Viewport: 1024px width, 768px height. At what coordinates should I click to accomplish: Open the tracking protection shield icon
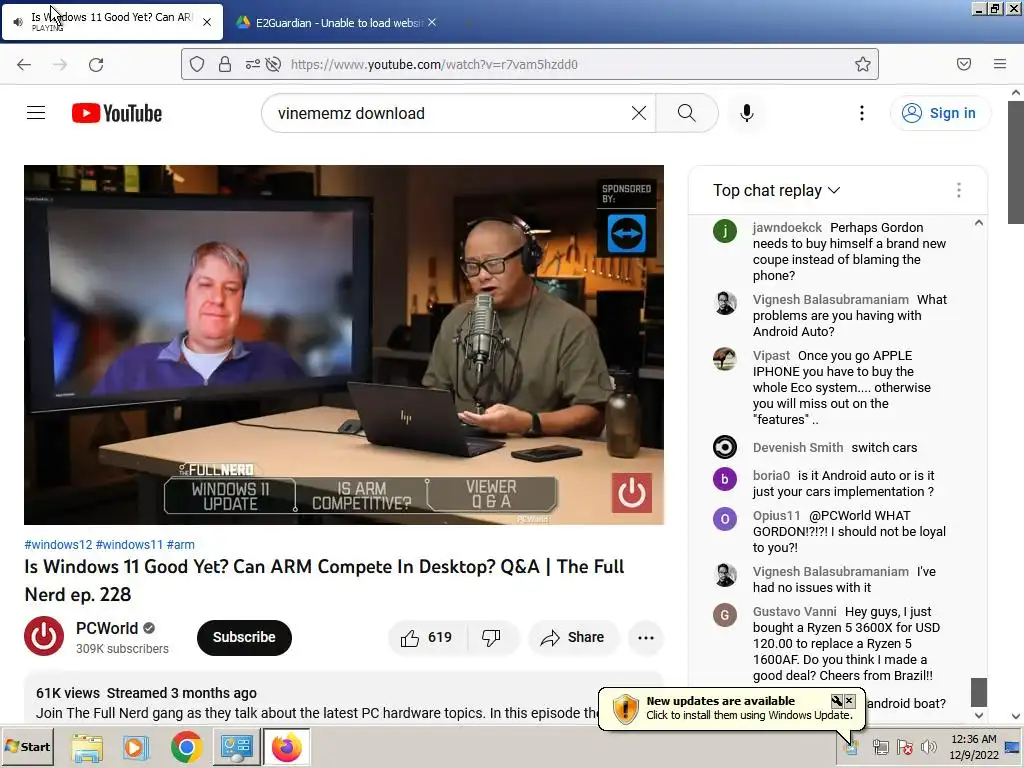tap(197, 64)
